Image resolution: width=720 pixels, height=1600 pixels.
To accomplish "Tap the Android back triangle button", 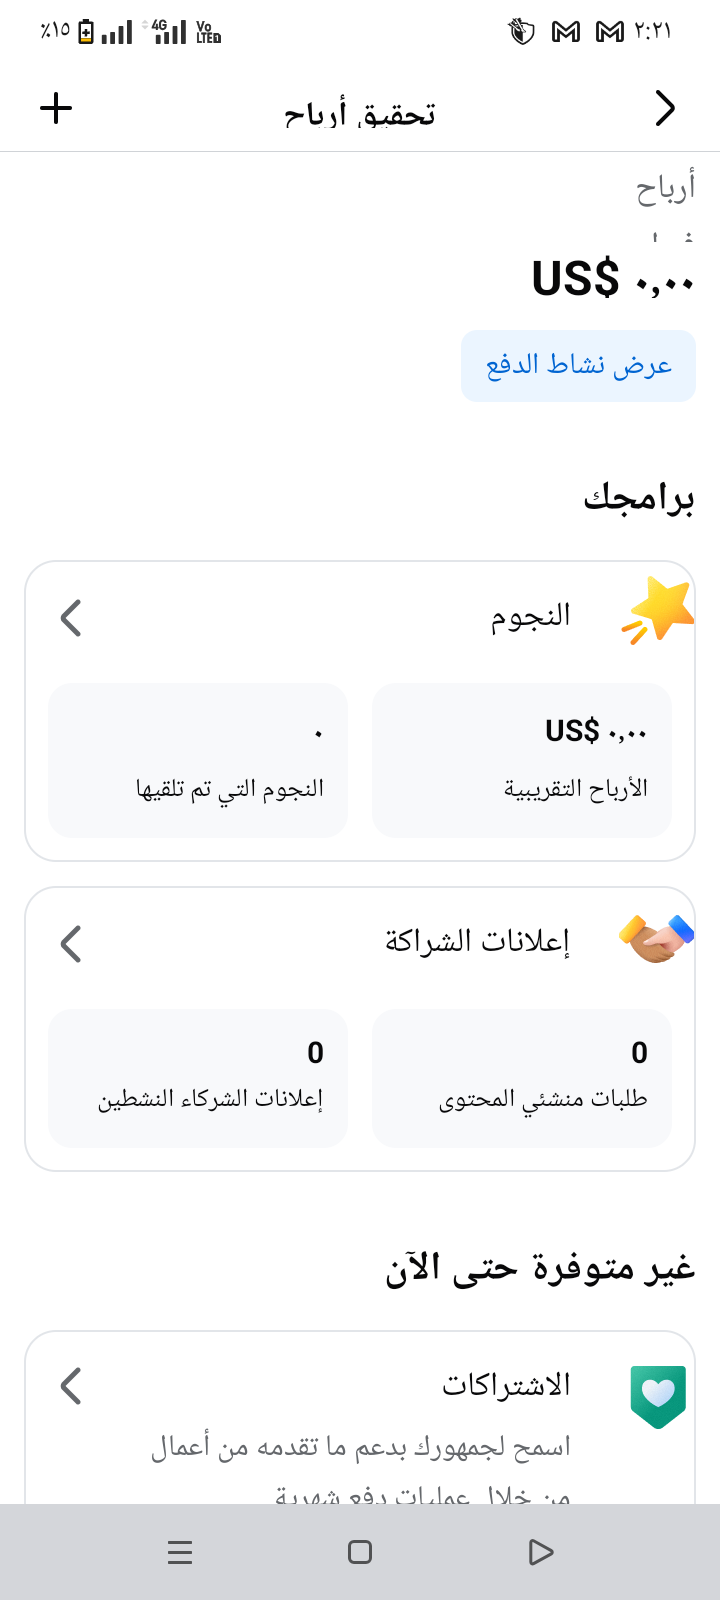I will tap(540, 1552).
